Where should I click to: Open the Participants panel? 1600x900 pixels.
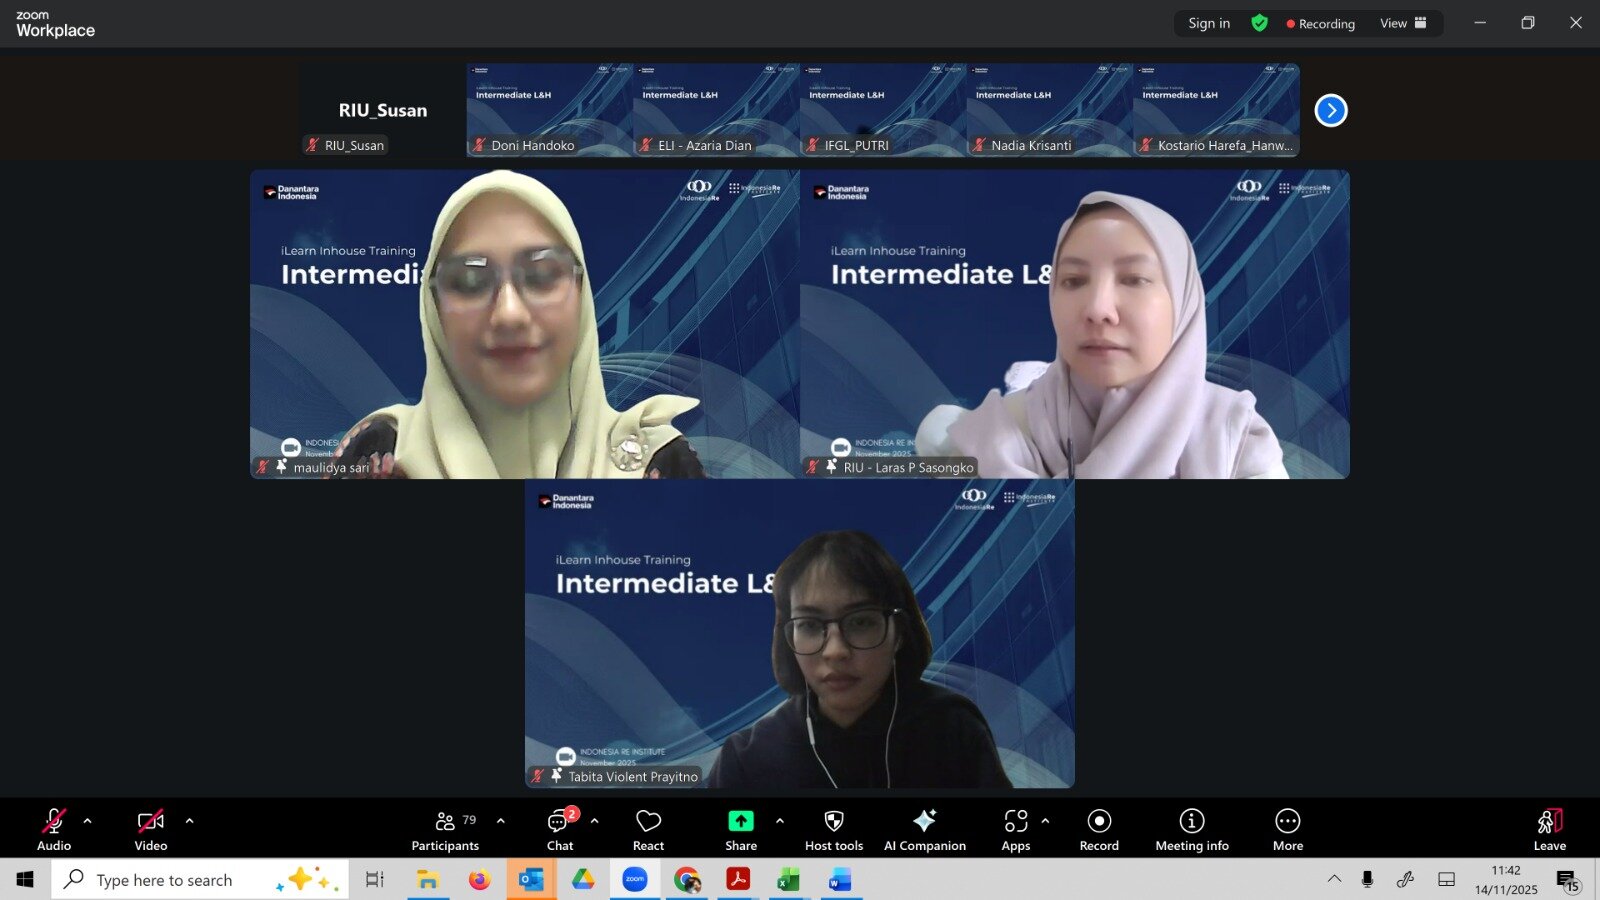click(x=445, y=830)
